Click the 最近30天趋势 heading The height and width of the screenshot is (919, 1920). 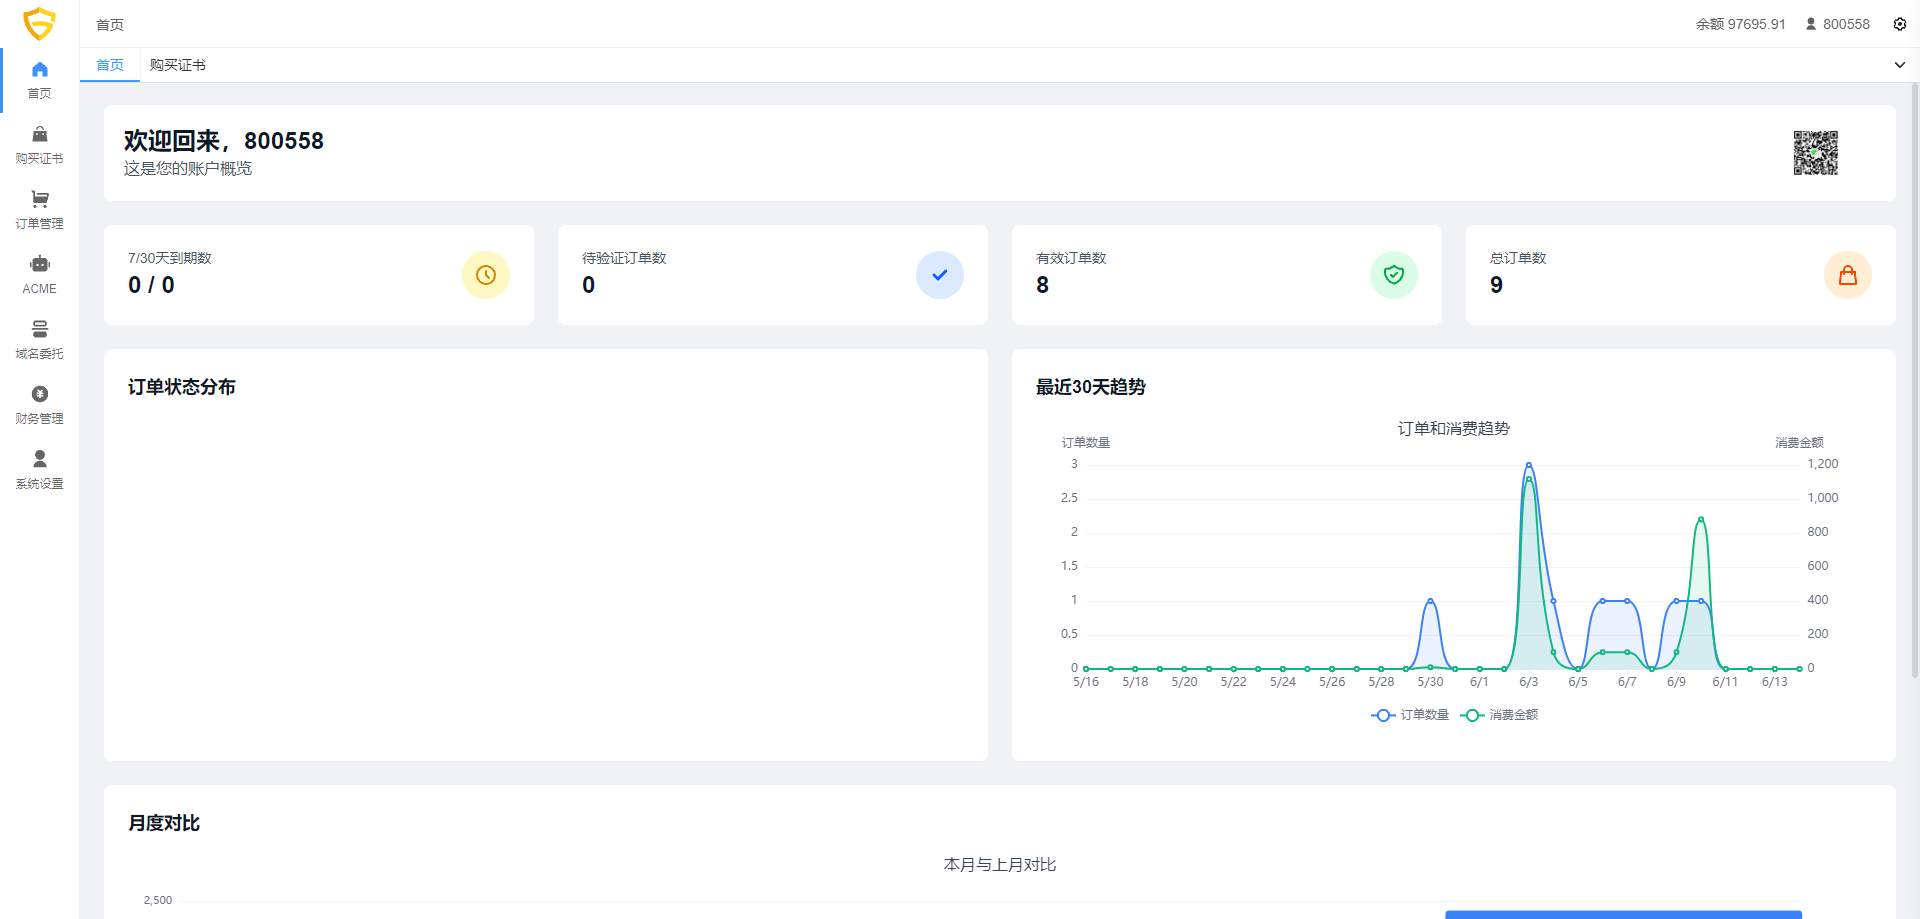click(x=1091, y=387)
